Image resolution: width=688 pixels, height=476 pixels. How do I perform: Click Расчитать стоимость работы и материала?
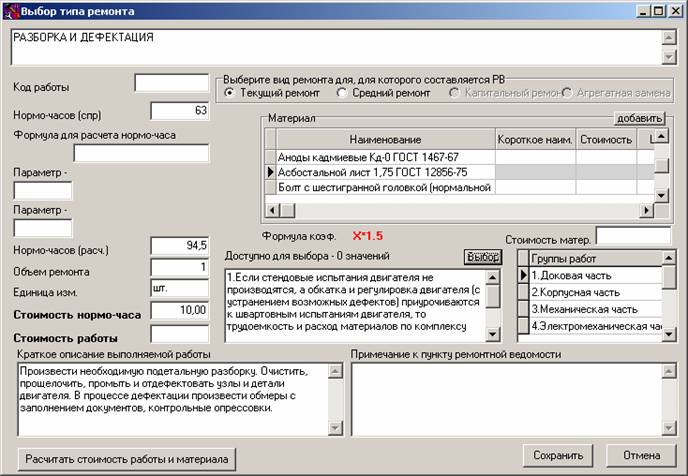(127, 459)
